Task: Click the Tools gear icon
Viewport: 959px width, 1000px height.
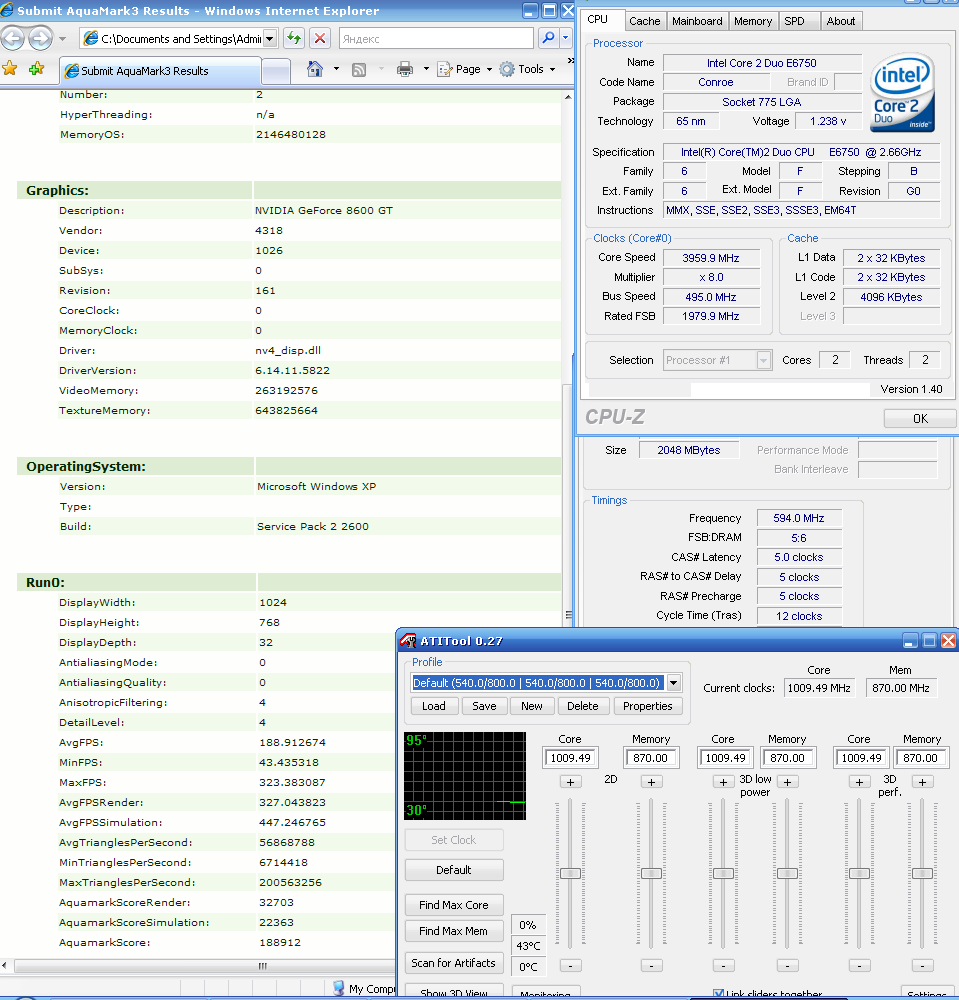Action: click(x=507, y=69)
